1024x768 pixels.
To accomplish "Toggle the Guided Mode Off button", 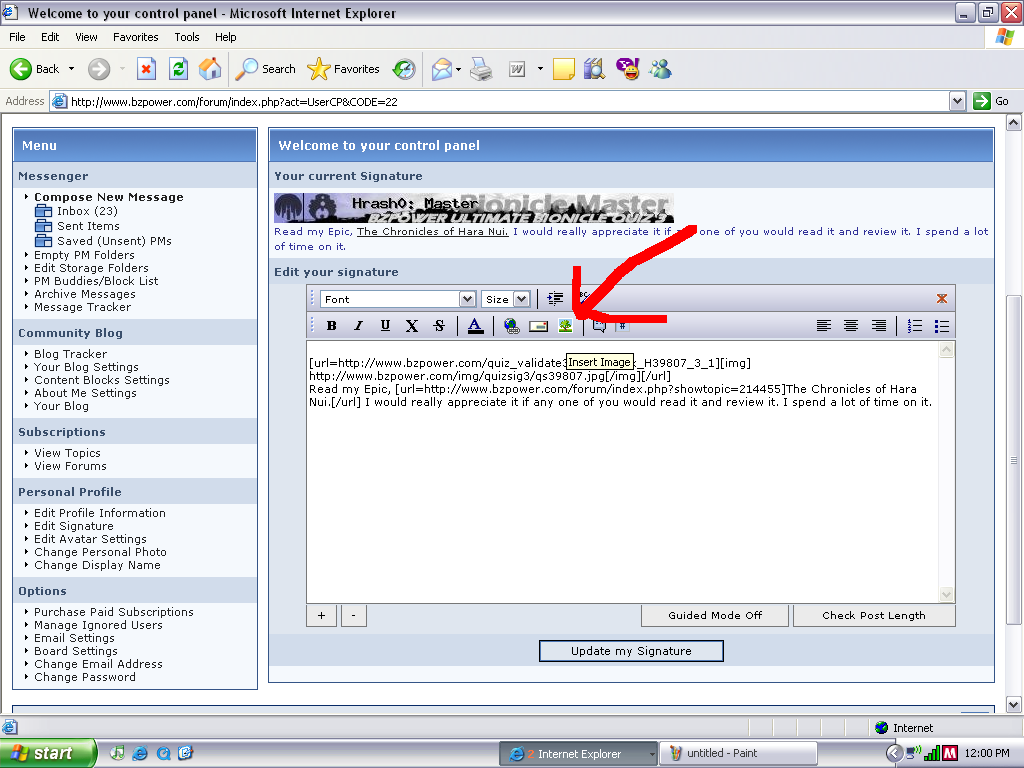I will [x=715, y=615].
